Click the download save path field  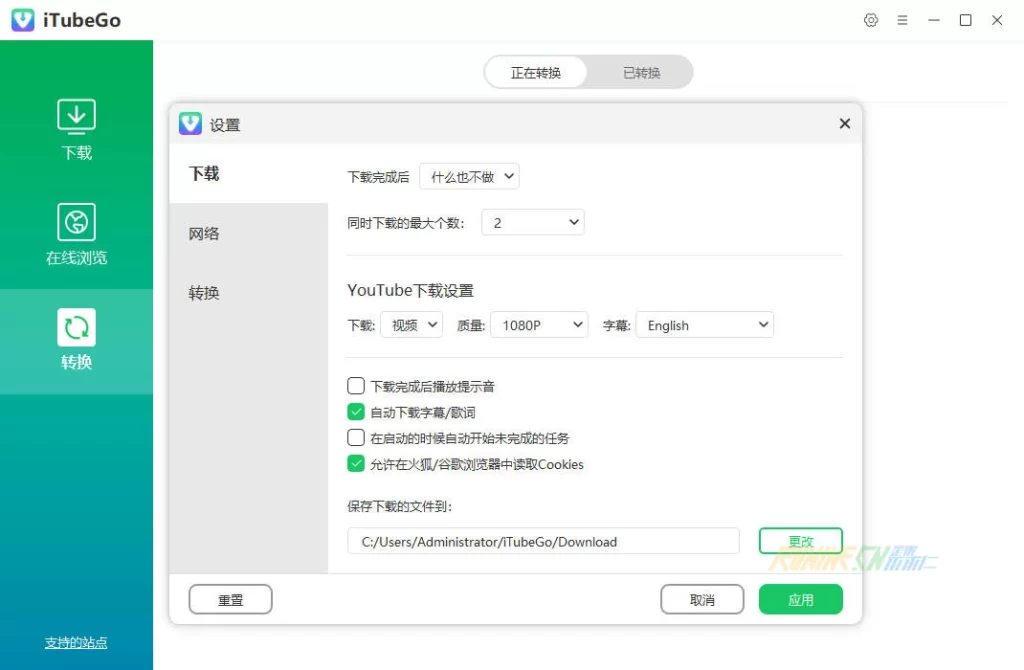click(543, 542)
